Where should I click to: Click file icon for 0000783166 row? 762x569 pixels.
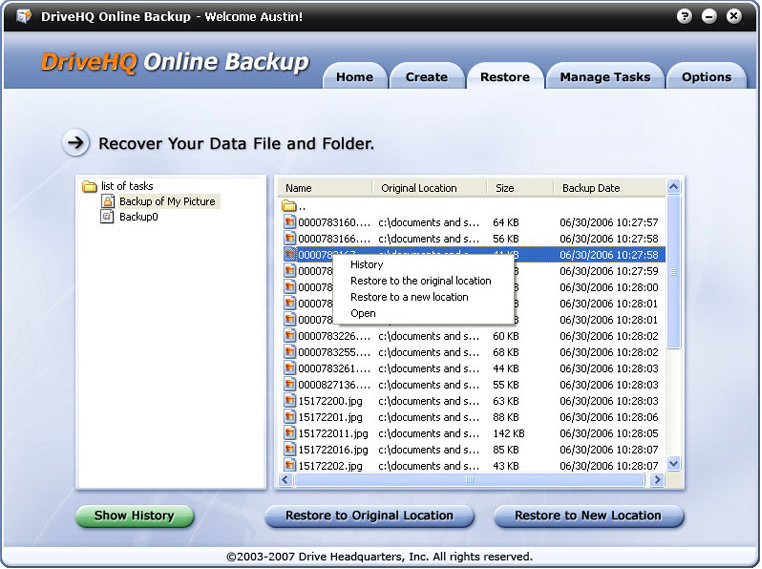tap(290, 239)
